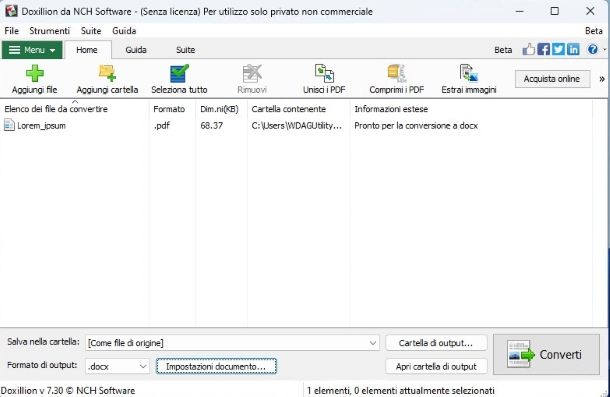
Task: Click the 68.37 size value
Action: coord(212,125)
